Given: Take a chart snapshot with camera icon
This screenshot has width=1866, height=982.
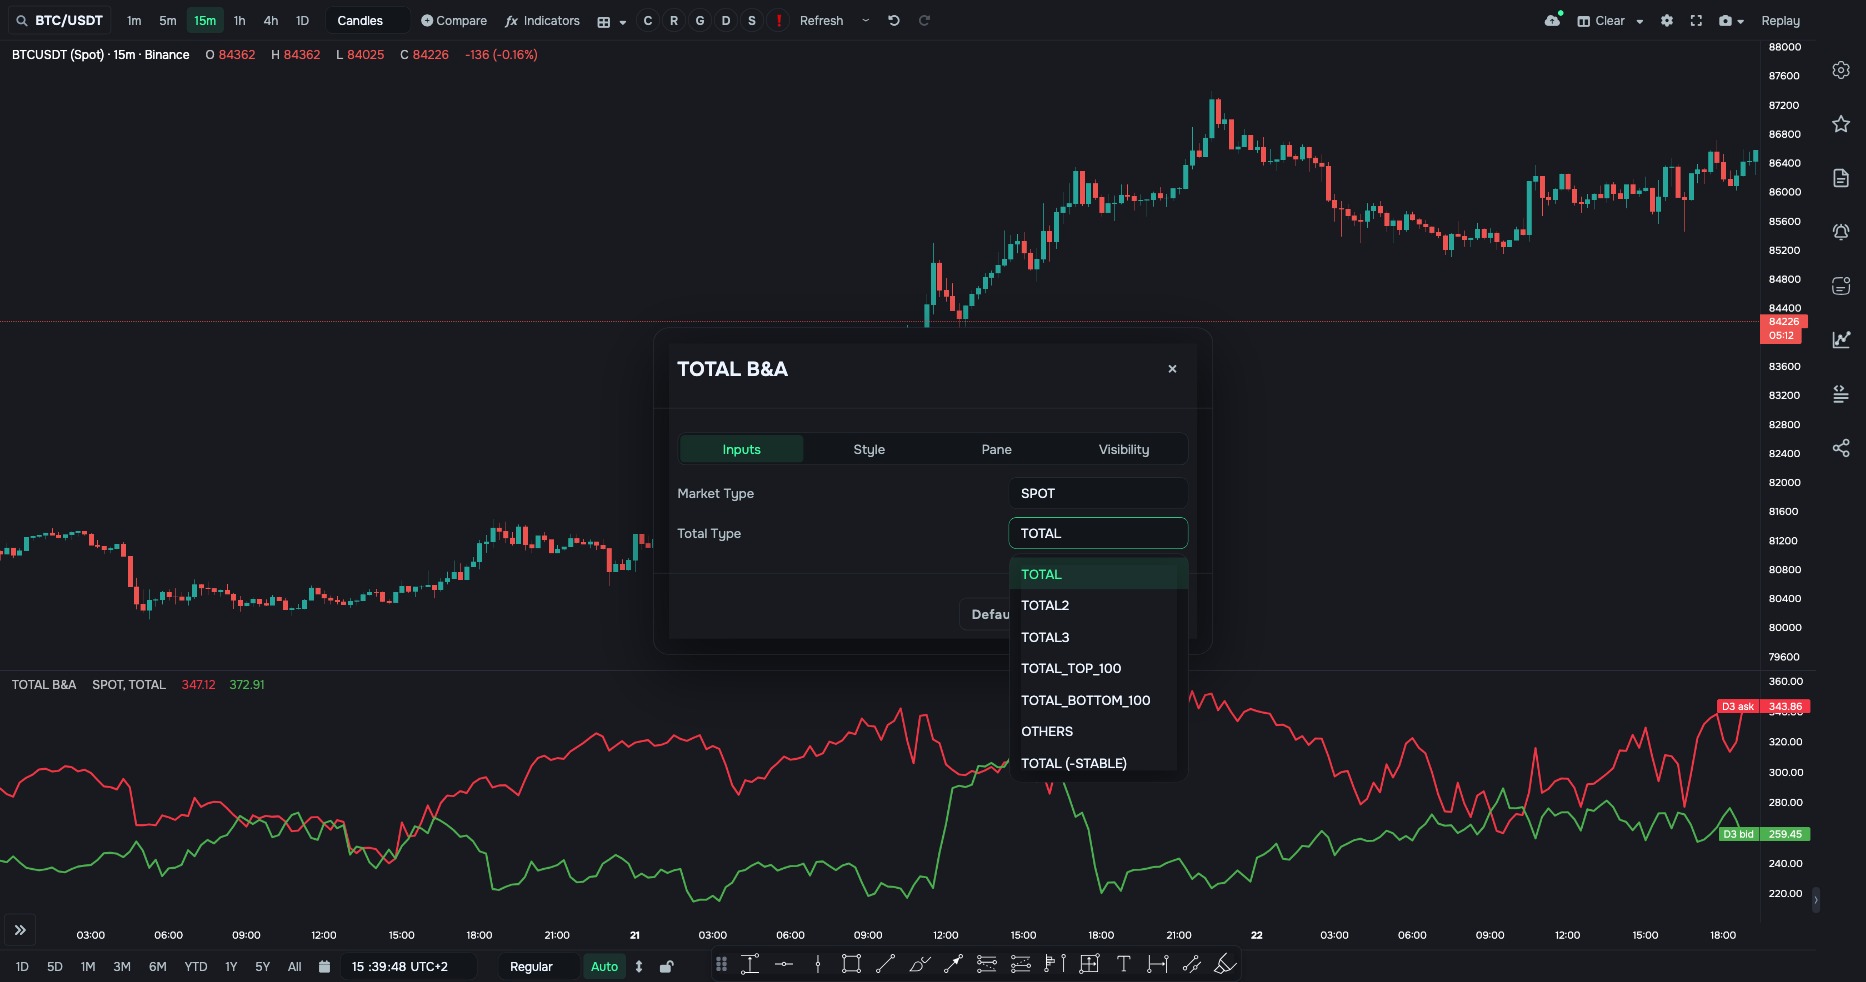Looking at the screenshot, I should [1725, 20].
